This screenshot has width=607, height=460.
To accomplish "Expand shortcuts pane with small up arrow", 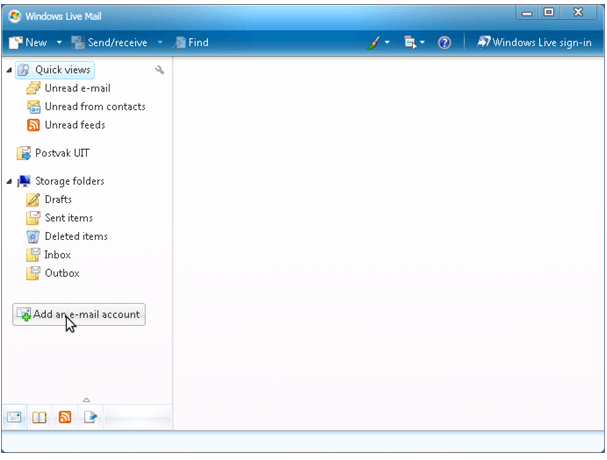I will (x=86, y=400).
